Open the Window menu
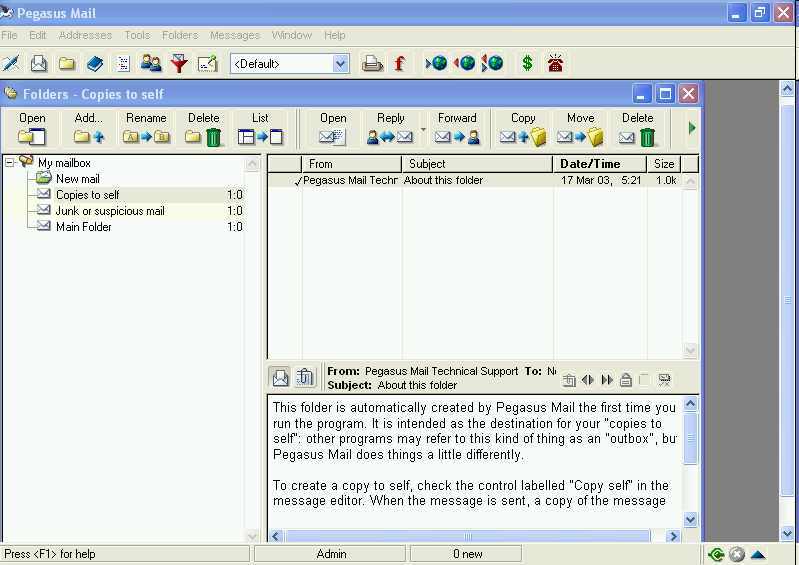 291,35
